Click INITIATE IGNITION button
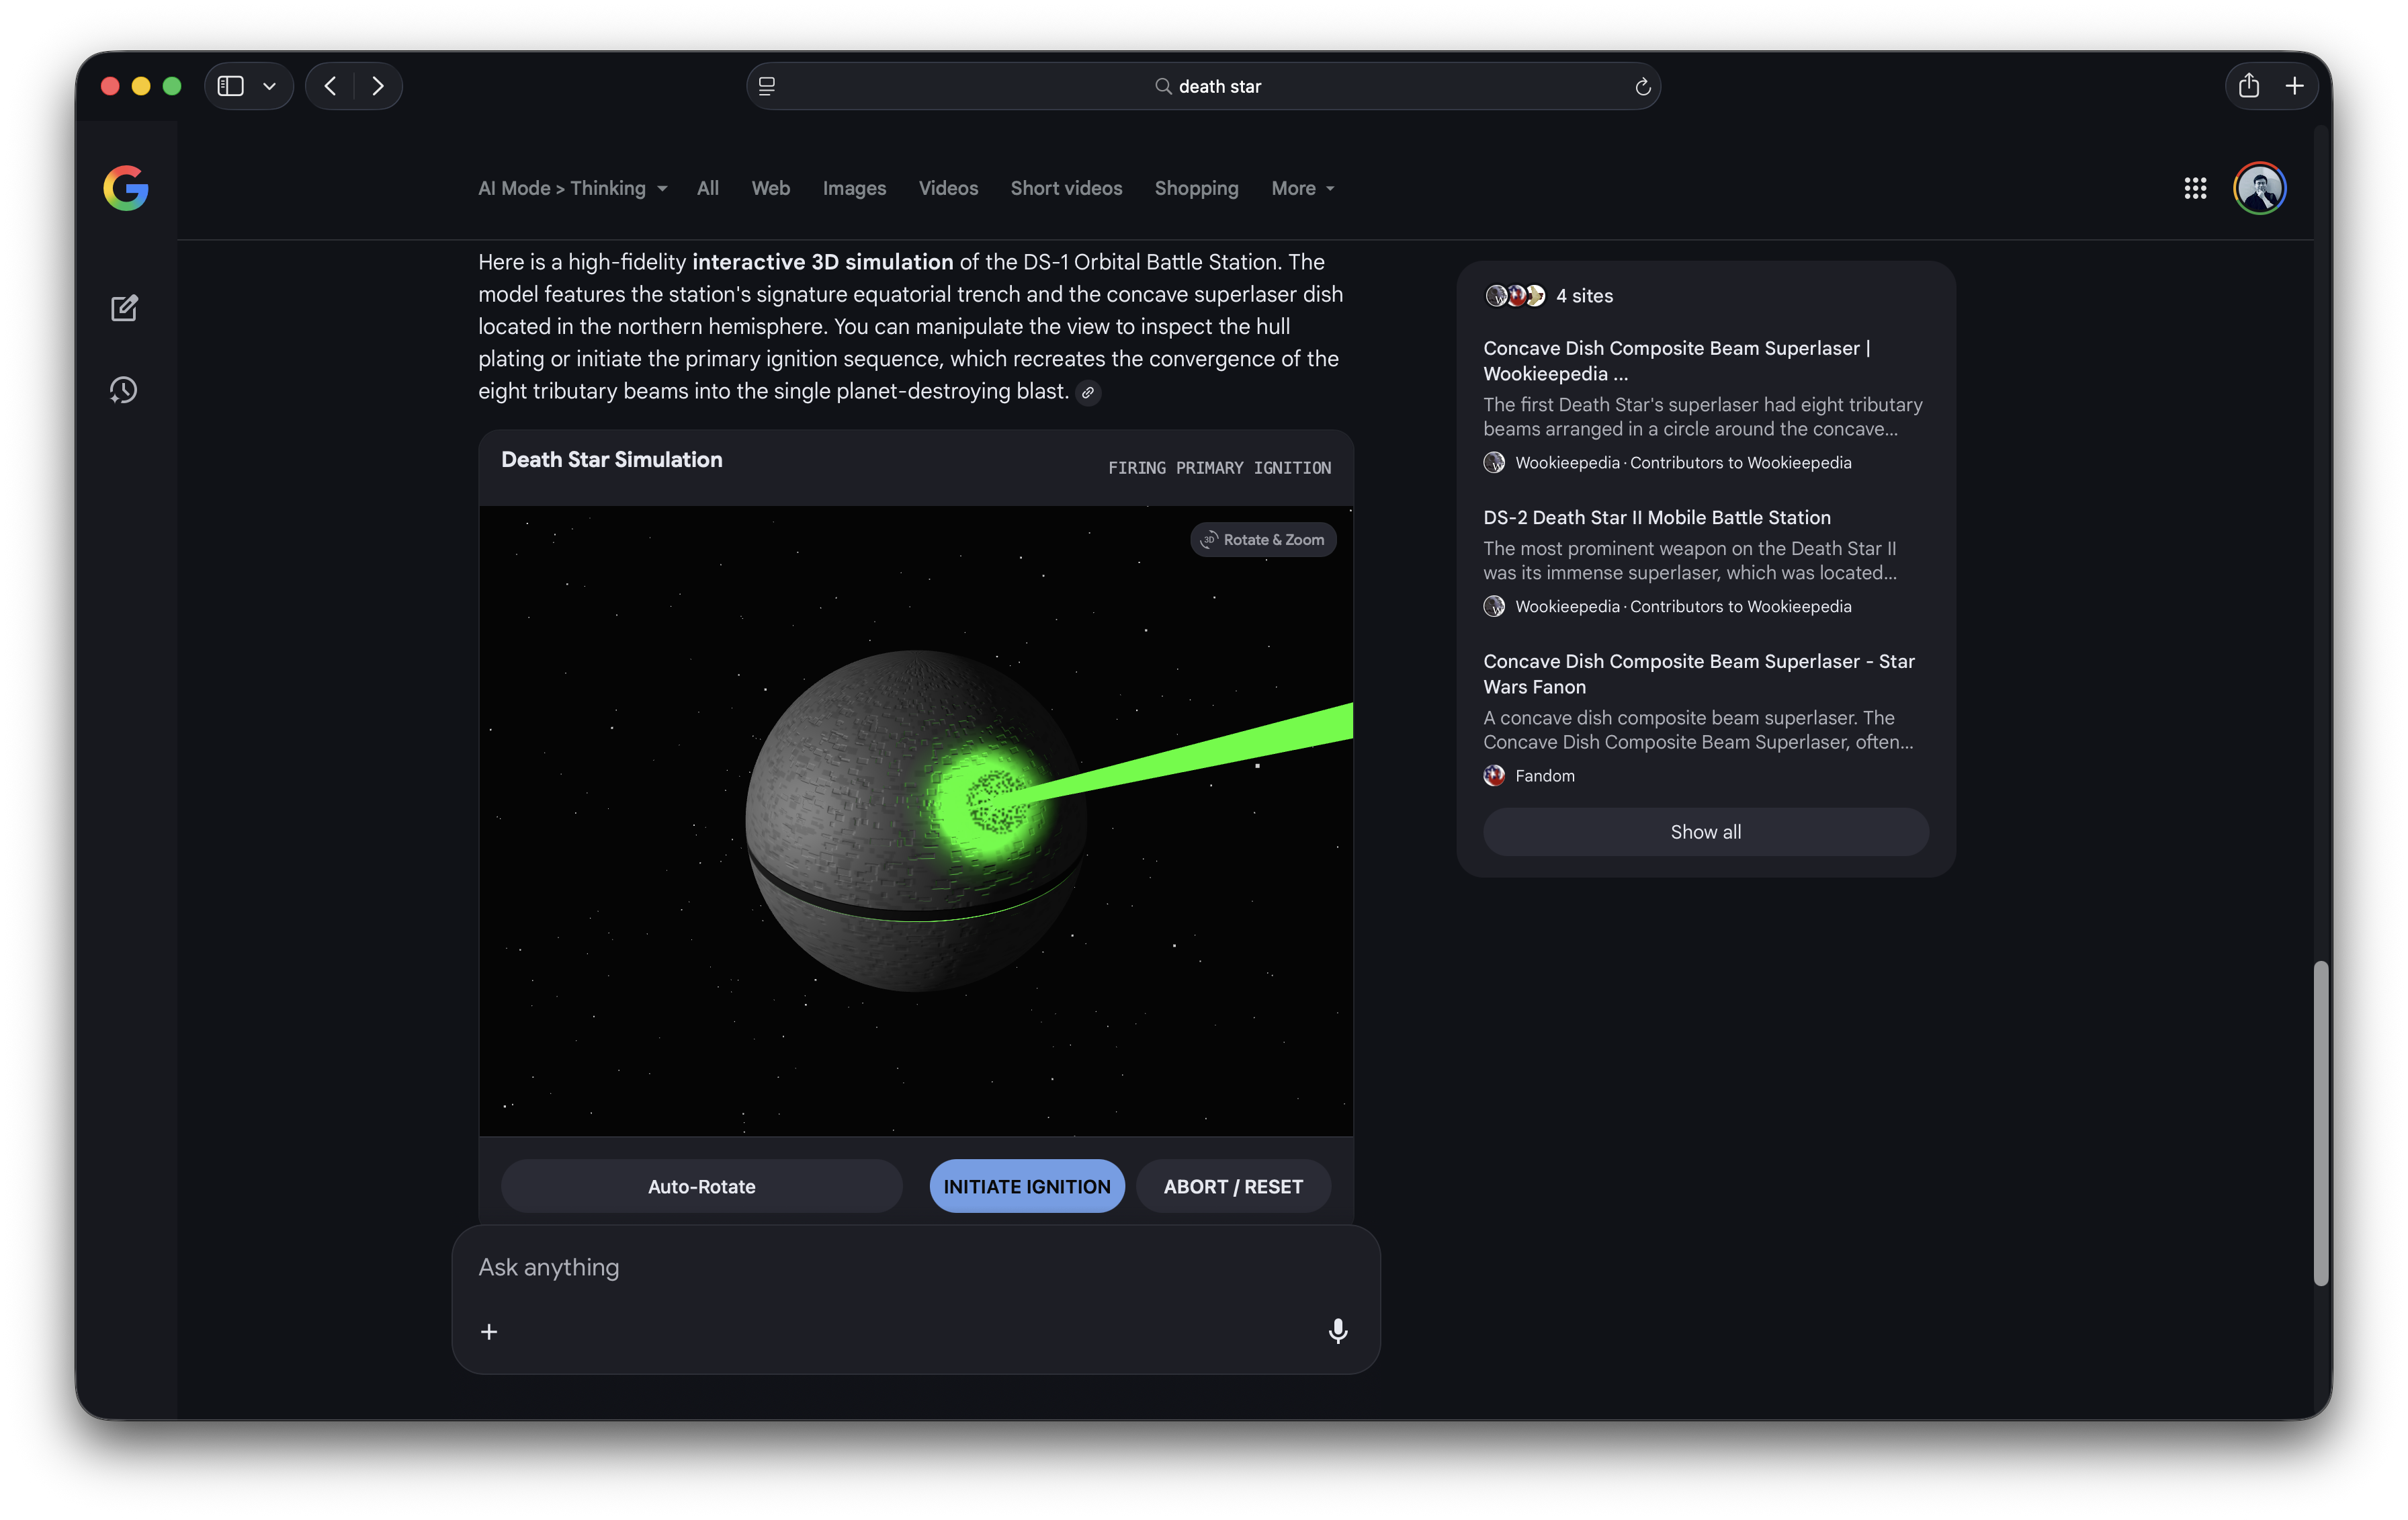 1027,1187
